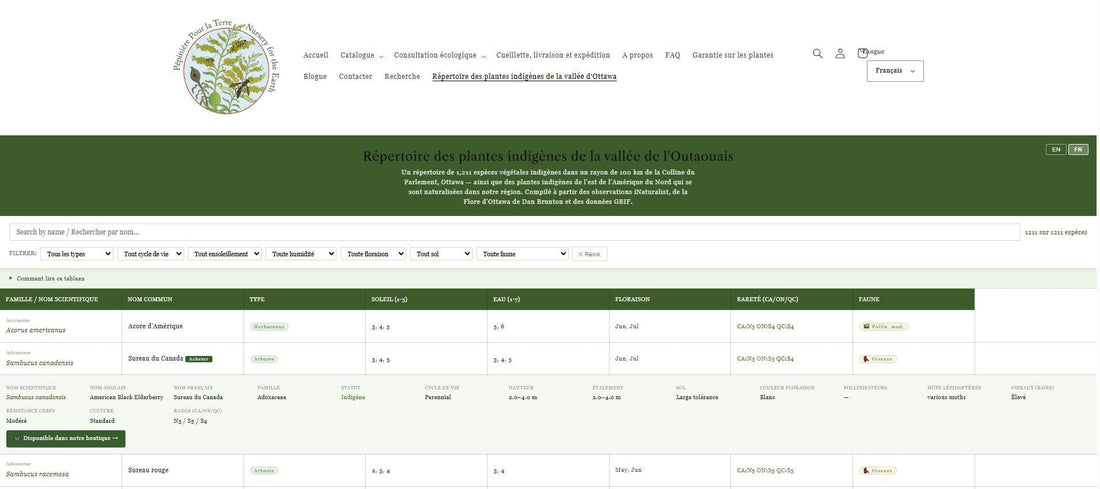
Task: Switch directory language to FR
Action: point(1078,149)
